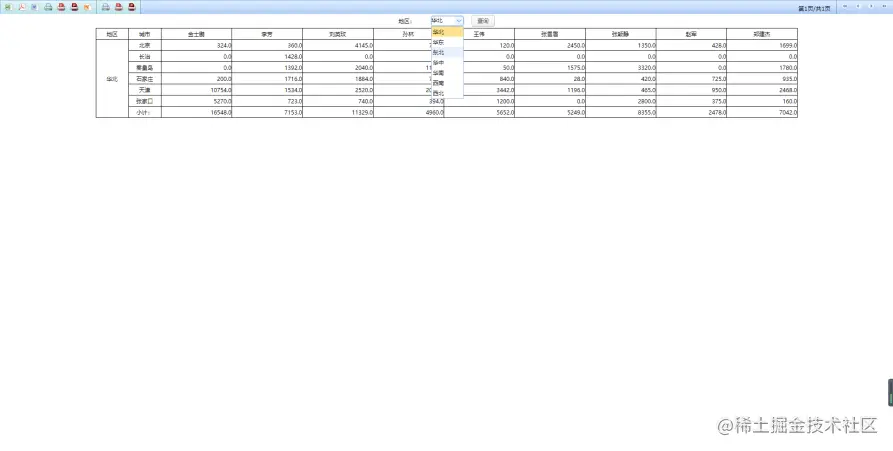Click the cell with value 1392.0
Screen dimensions: 893x451
pyautogui.click(x=267, y=67)
